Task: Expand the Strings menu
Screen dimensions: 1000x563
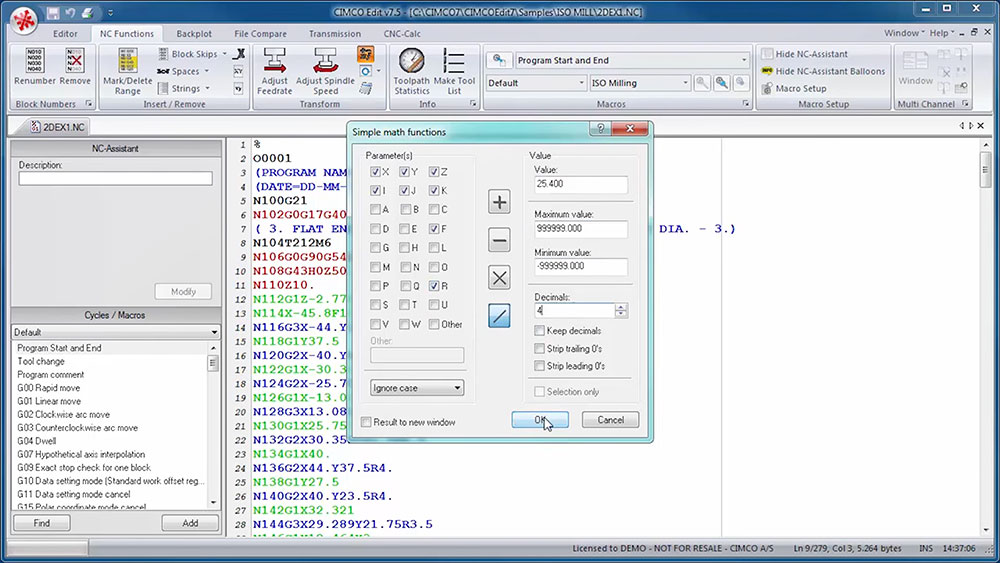Action: click(x=208, y=89)
